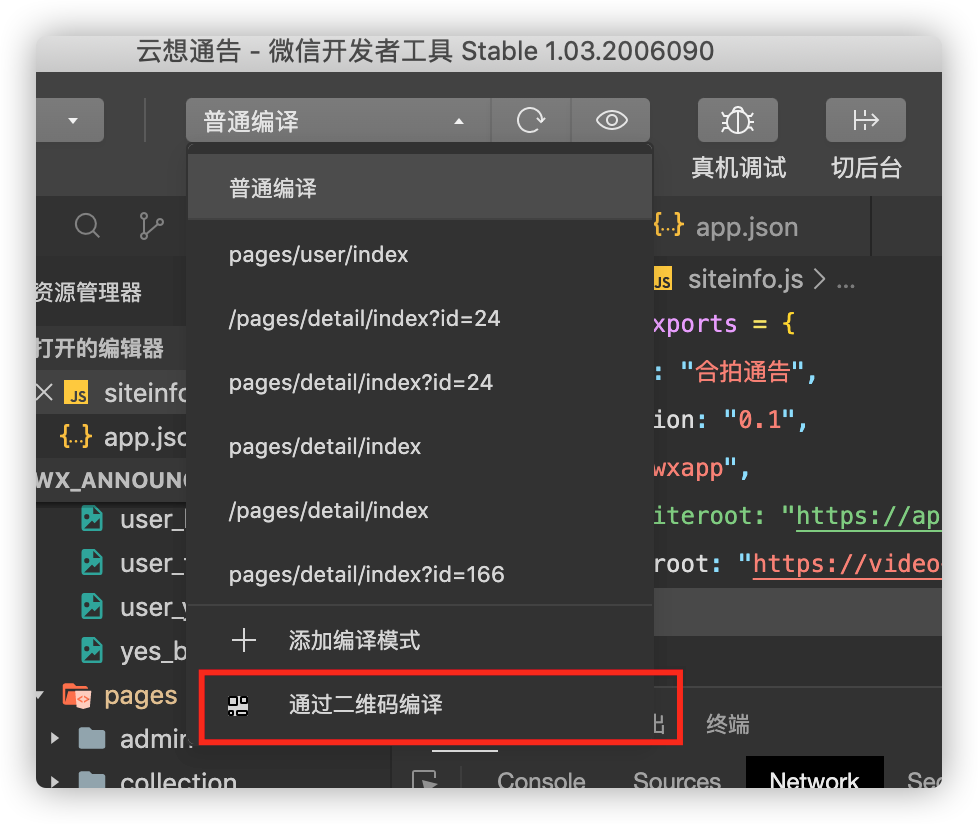Select 普通编译 in the dropdown list
This screenshot has height=824, width=978.
(420, 188)
